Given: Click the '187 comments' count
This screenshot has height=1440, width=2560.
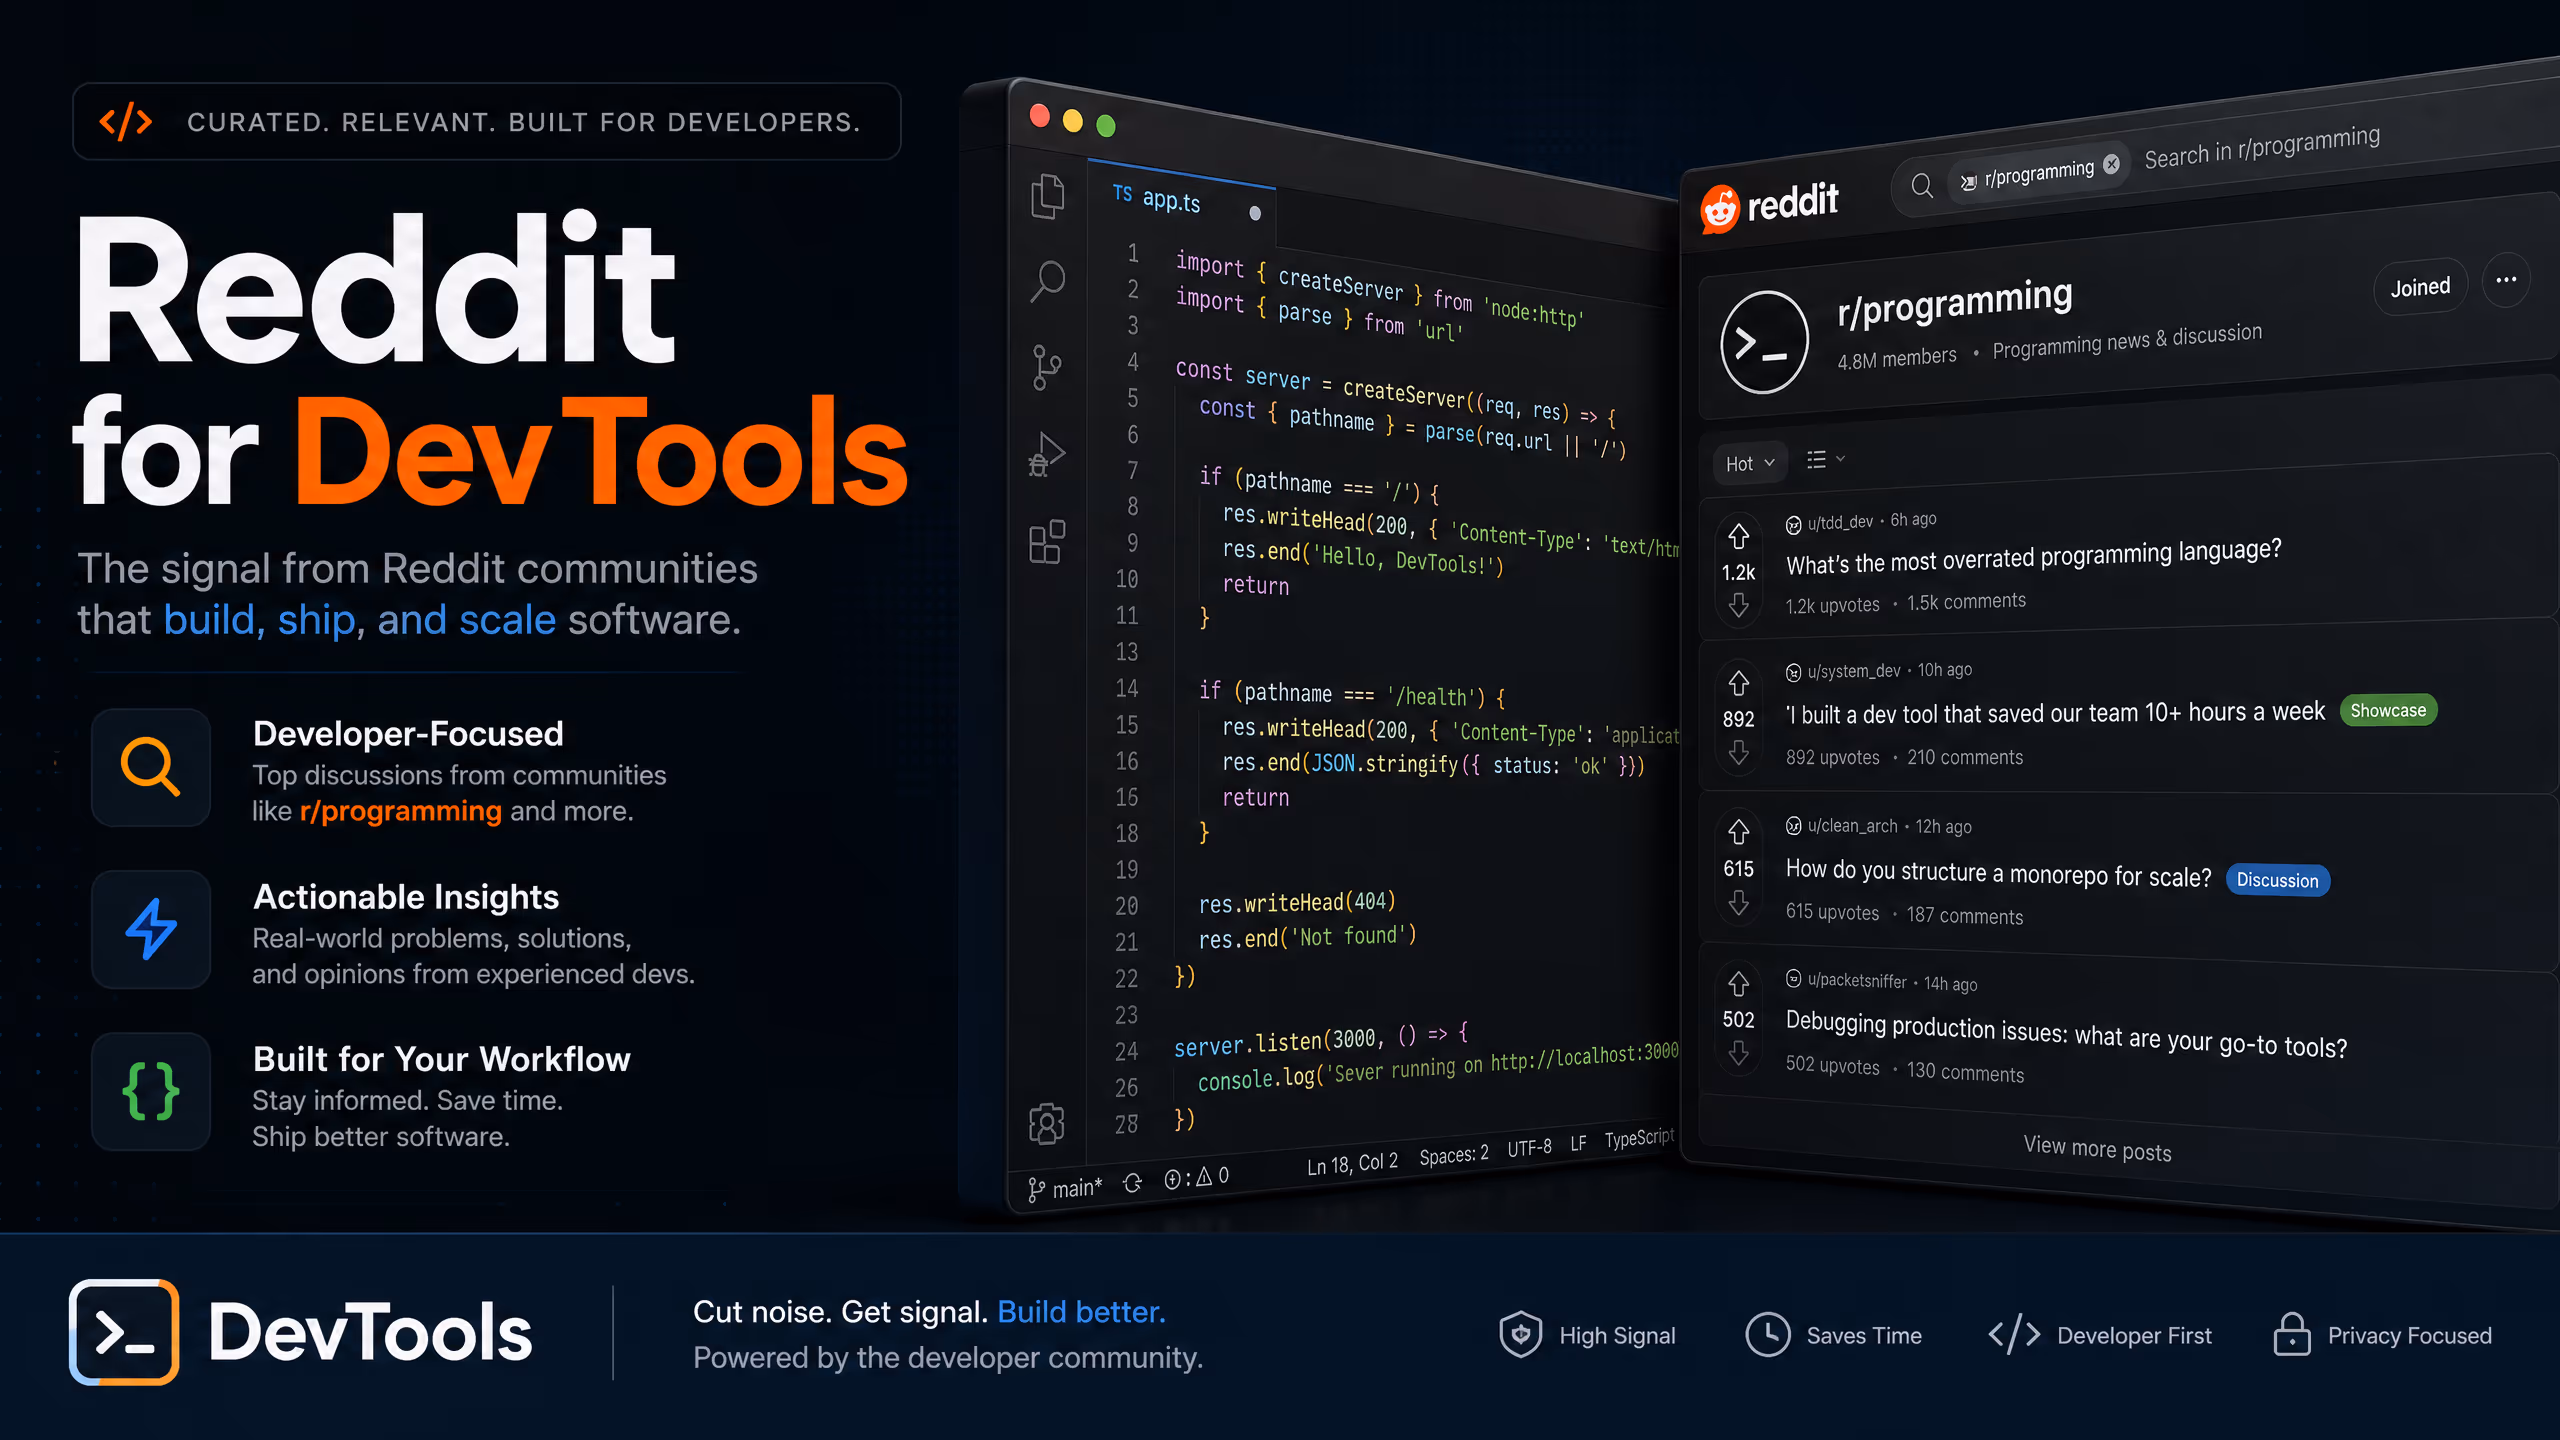Looking at the screenshot, I should 1964,915.
